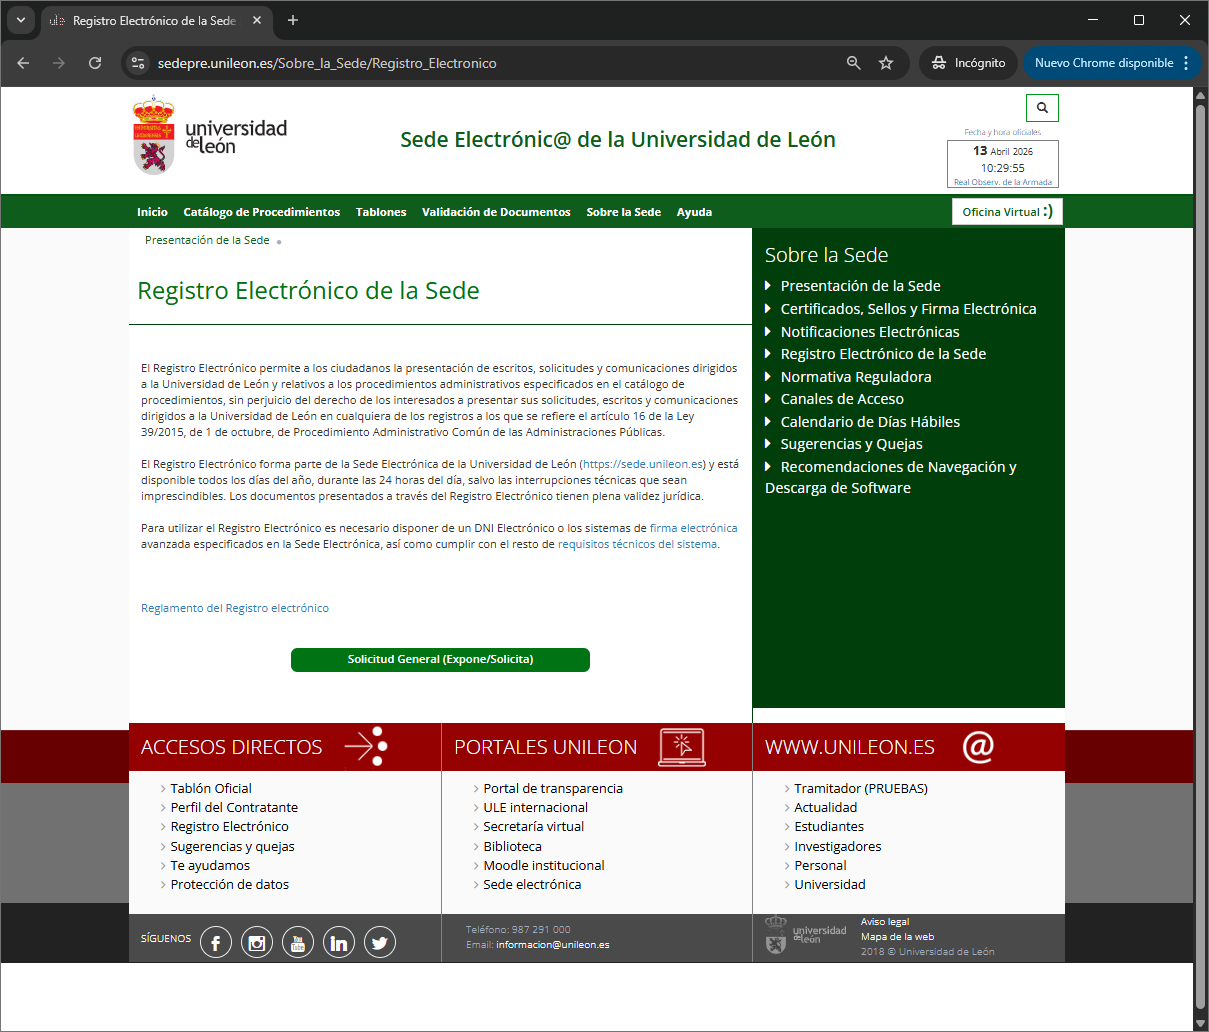Viewport: 1209px width, 1032px height.
Task: Open the Twitter social icon
Action: [380, 942]
